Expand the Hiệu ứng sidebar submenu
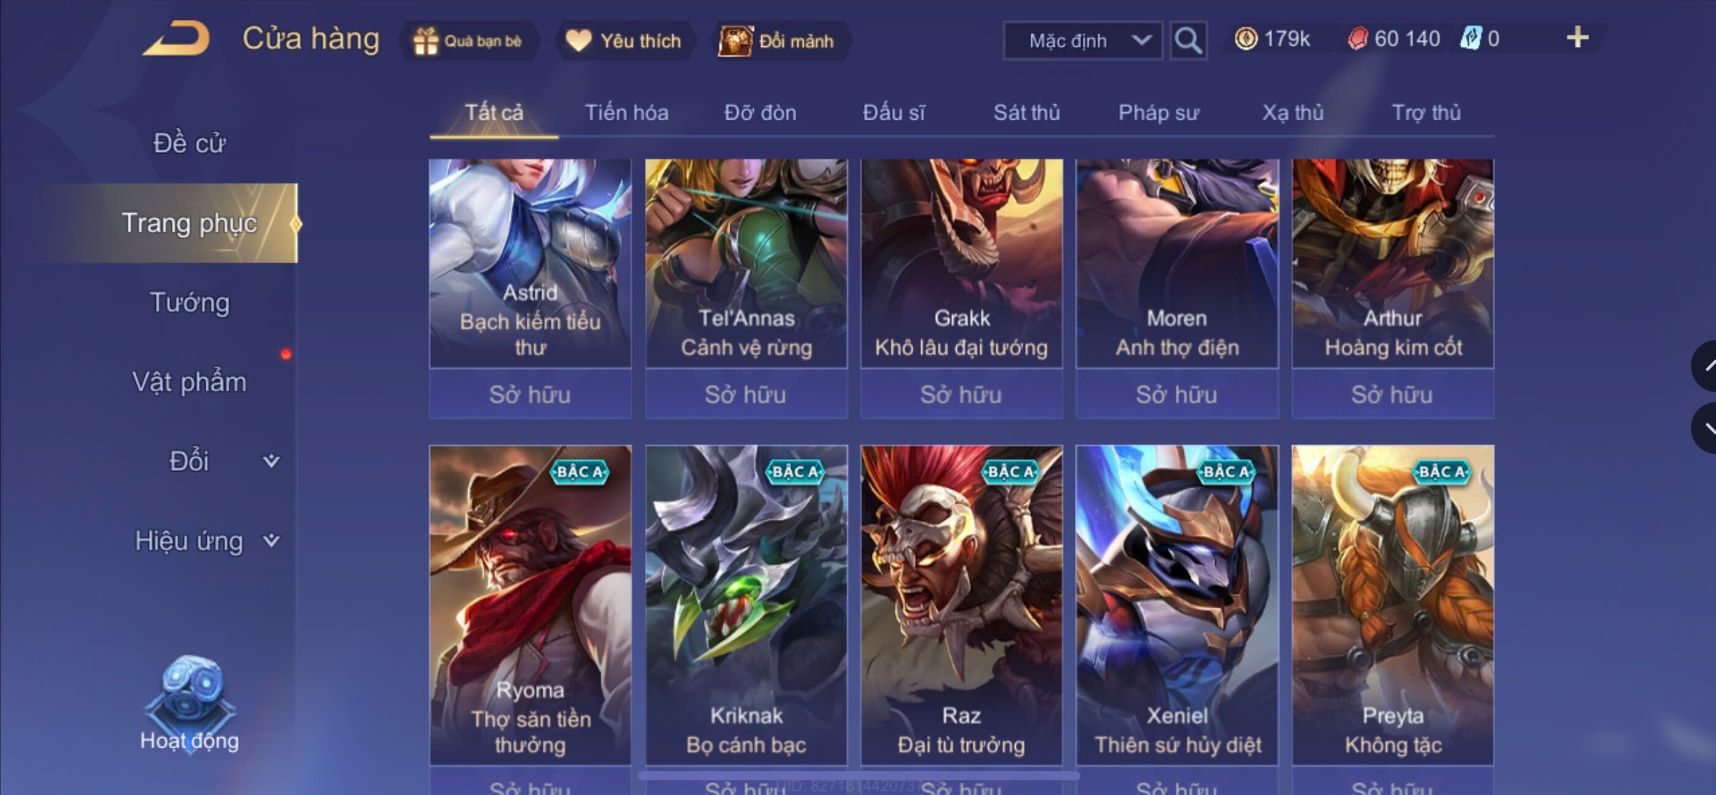Screen dimensions: 1716x795 coord(271,541)
